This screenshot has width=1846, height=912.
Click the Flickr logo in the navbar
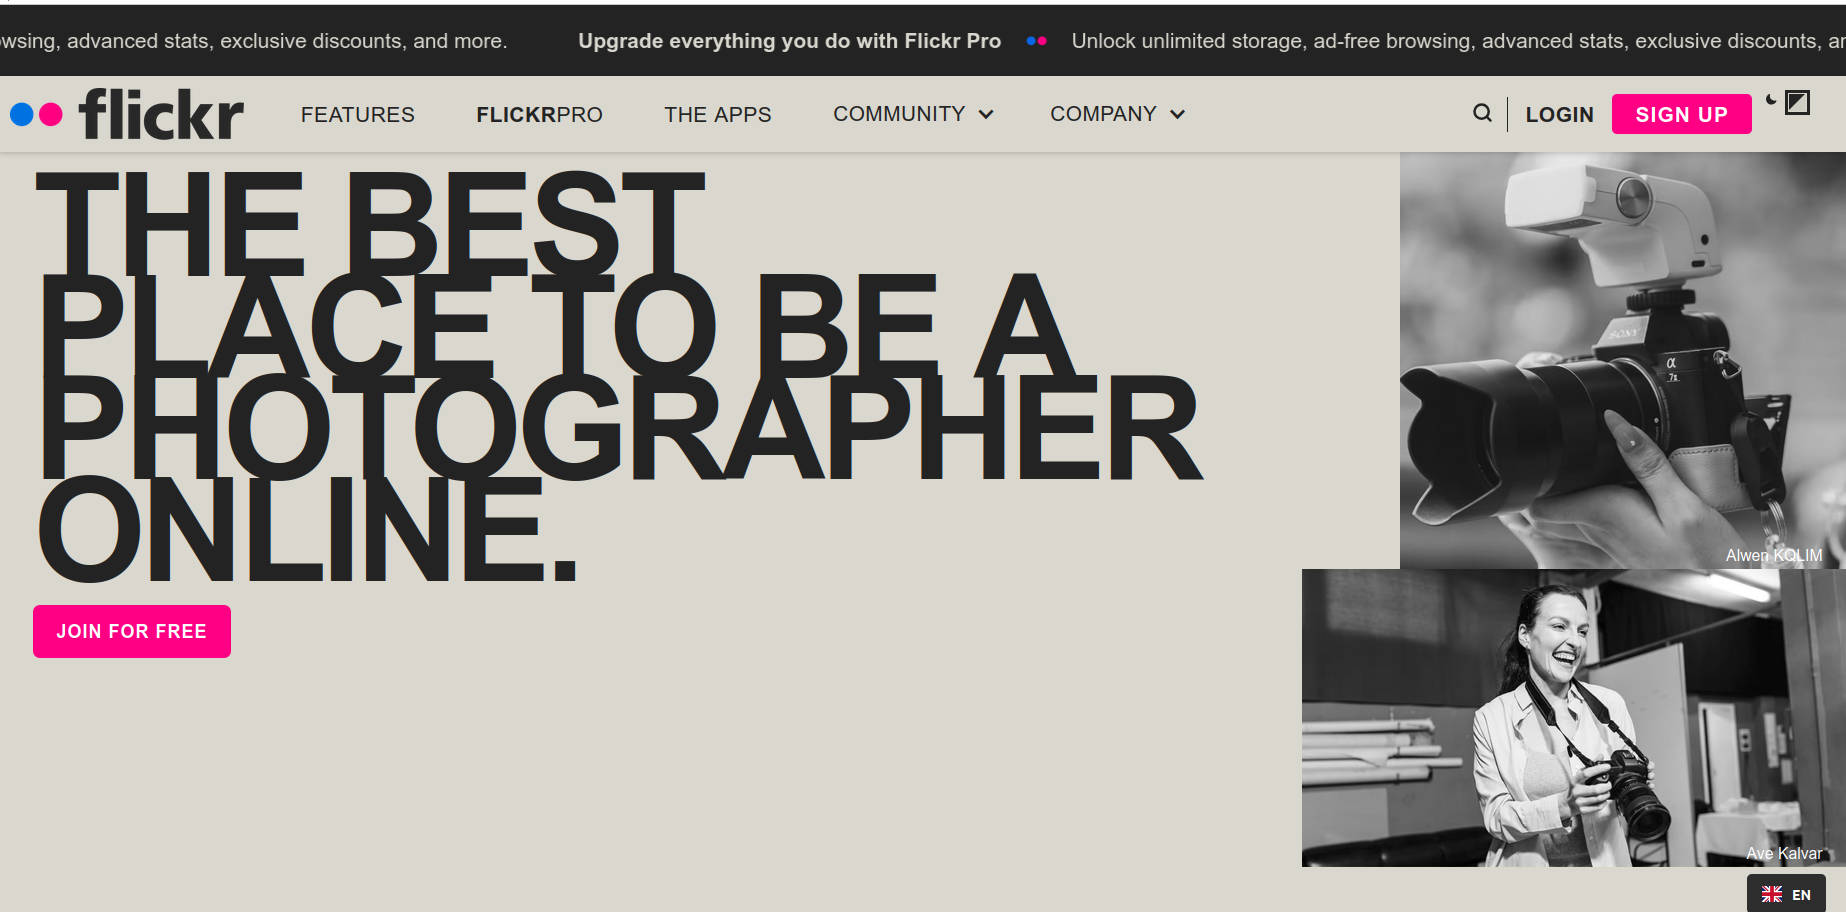click(x=127, y=114)
